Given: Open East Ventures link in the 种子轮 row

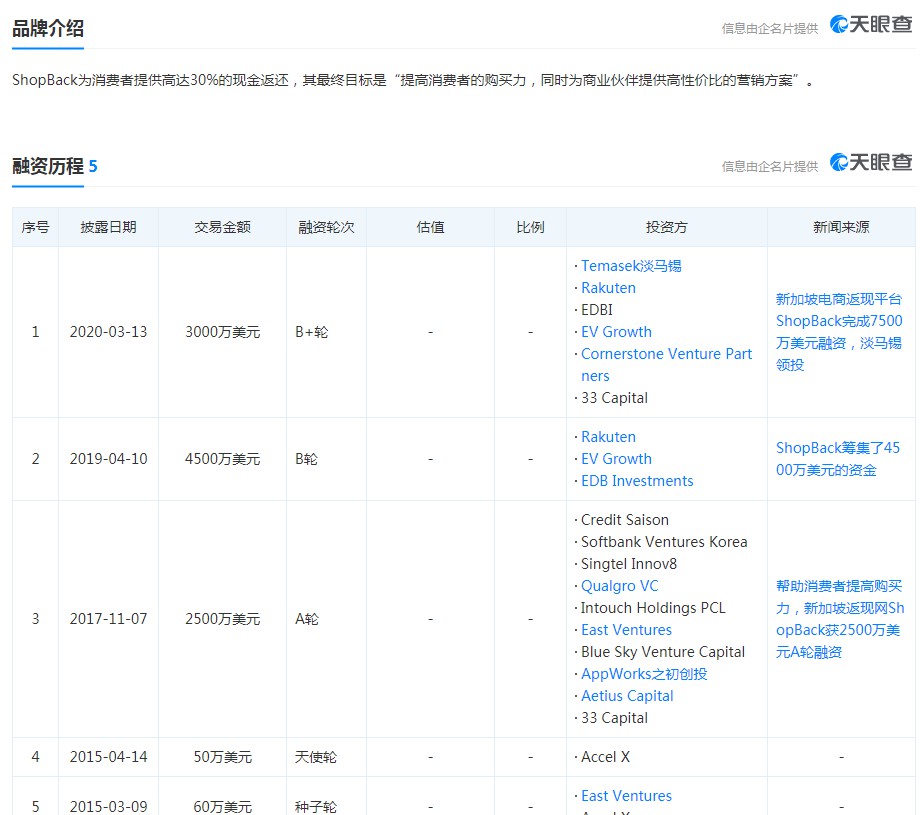Looking at the screenshot, I should point(626,796).
